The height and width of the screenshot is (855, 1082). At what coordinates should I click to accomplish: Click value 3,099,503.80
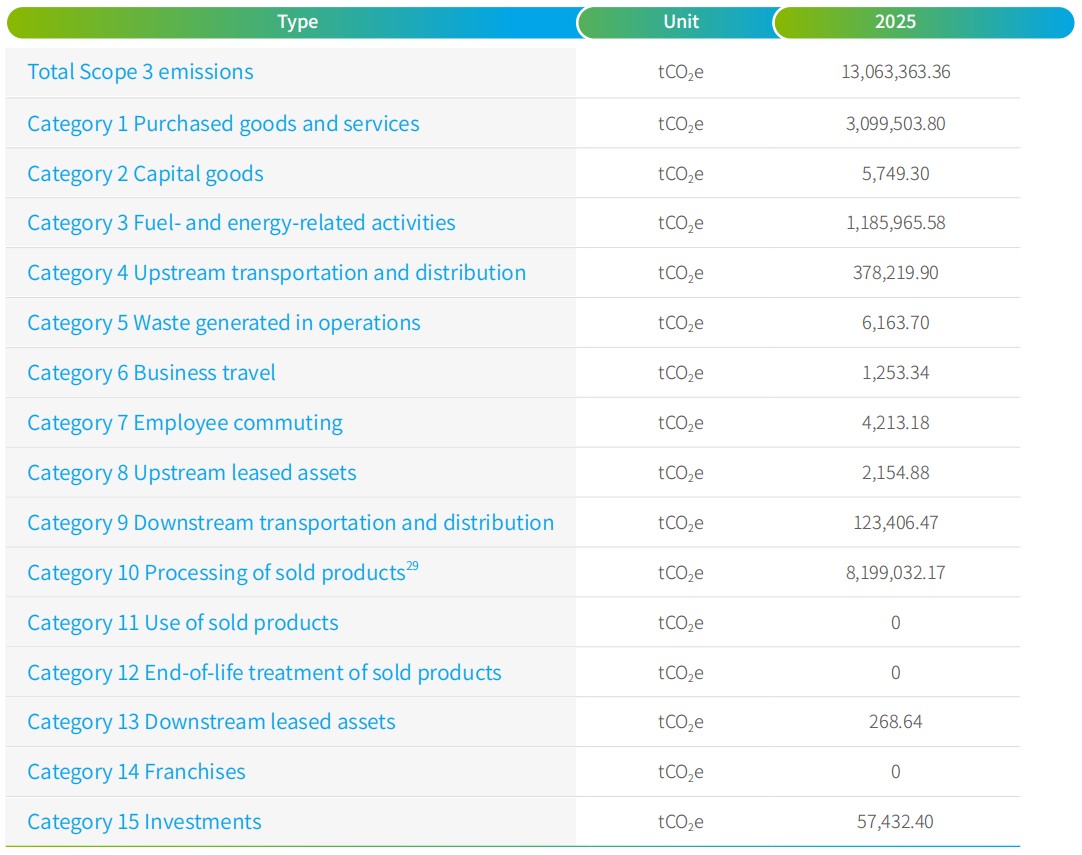point(895,124)
